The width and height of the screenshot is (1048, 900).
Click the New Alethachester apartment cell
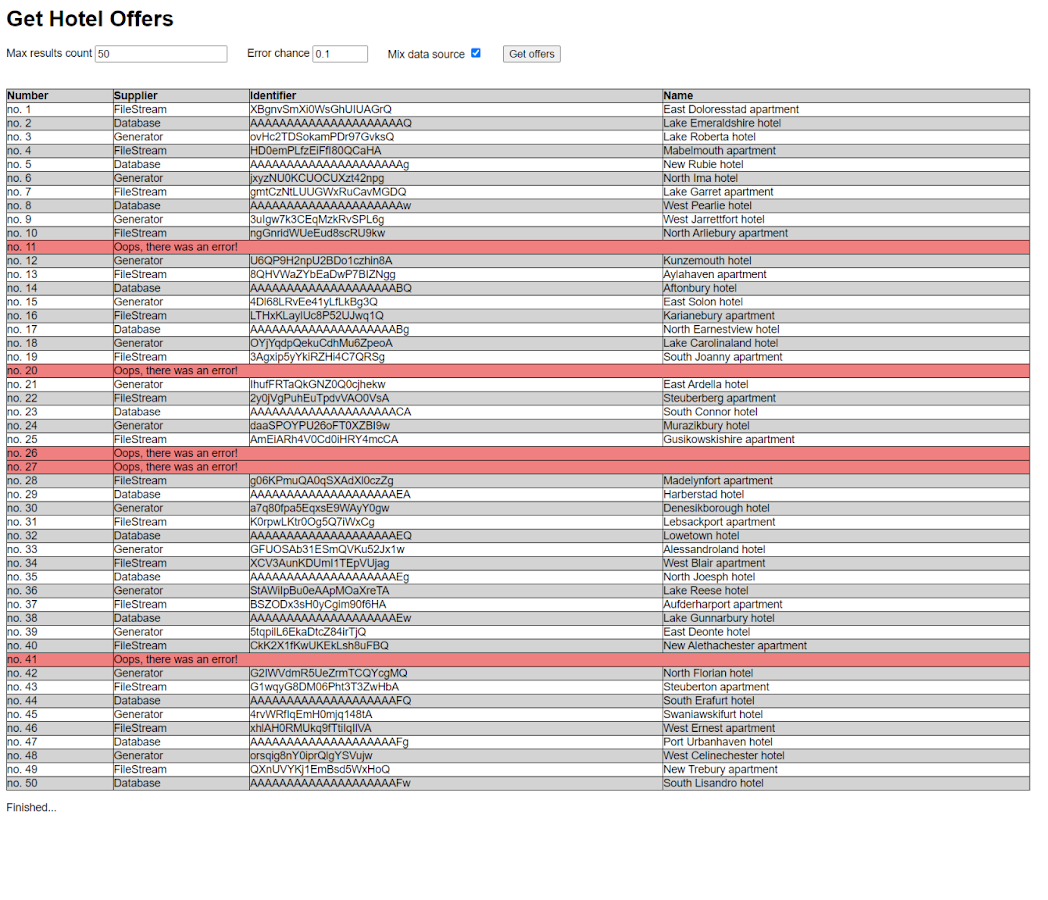click(735, 646)
